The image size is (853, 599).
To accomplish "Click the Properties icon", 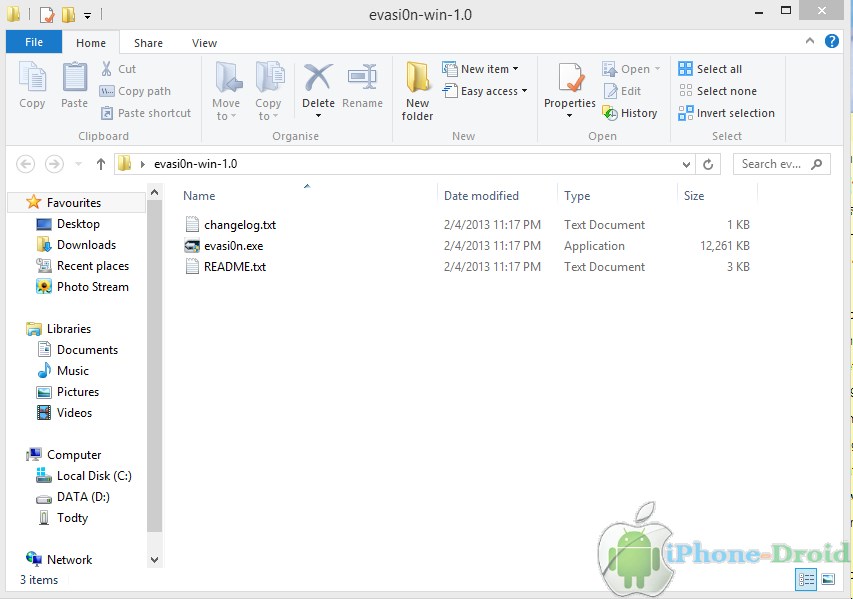I will [570, 79].
